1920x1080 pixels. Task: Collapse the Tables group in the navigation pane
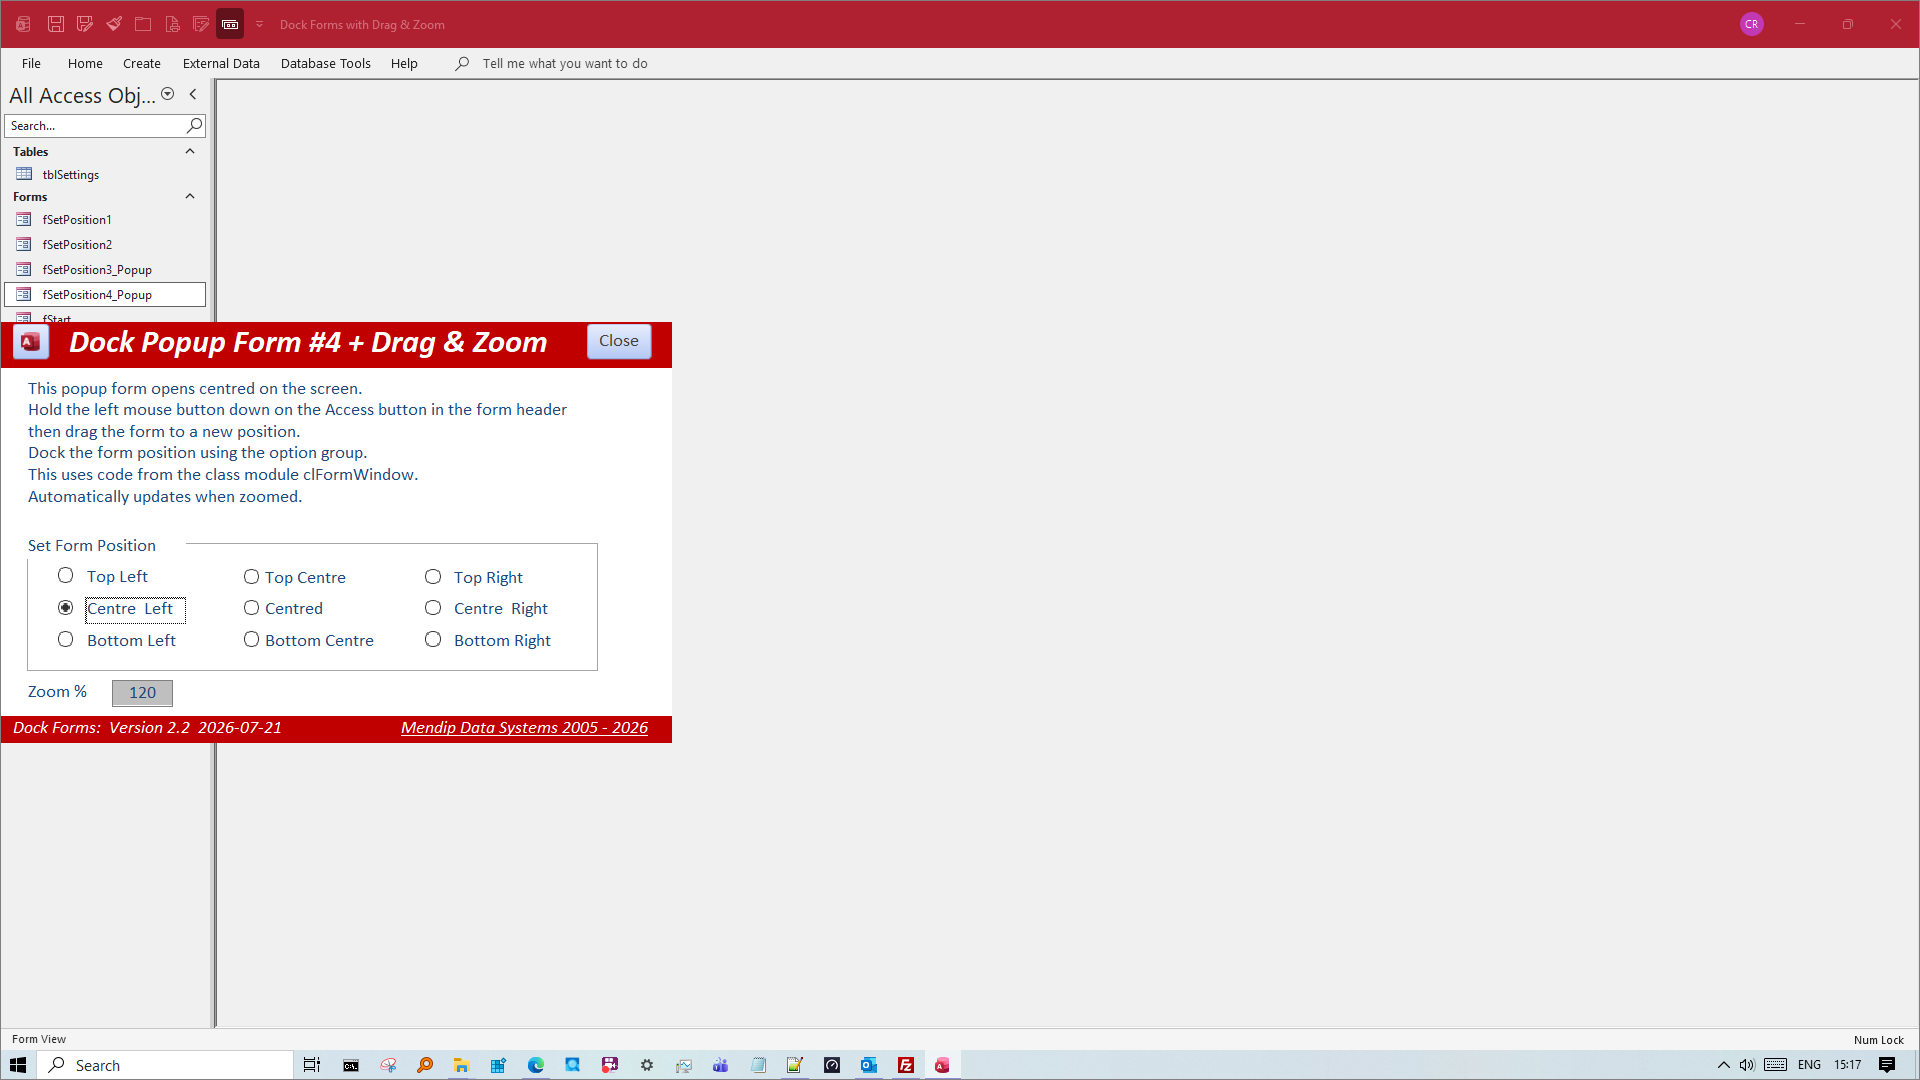coord(190,151)
